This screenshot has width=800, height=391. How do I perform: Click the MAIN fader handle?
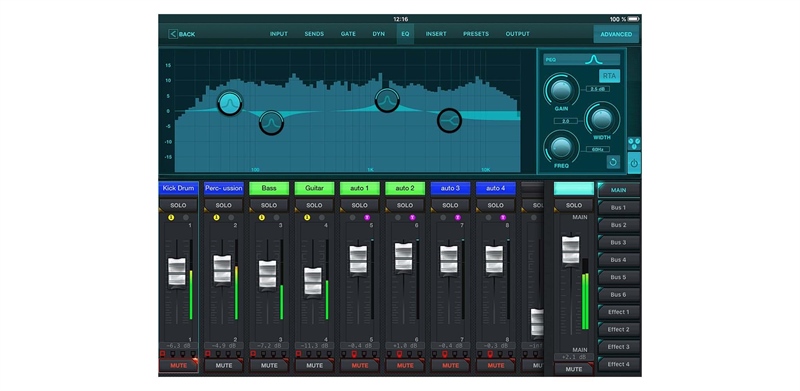point(570,251)
